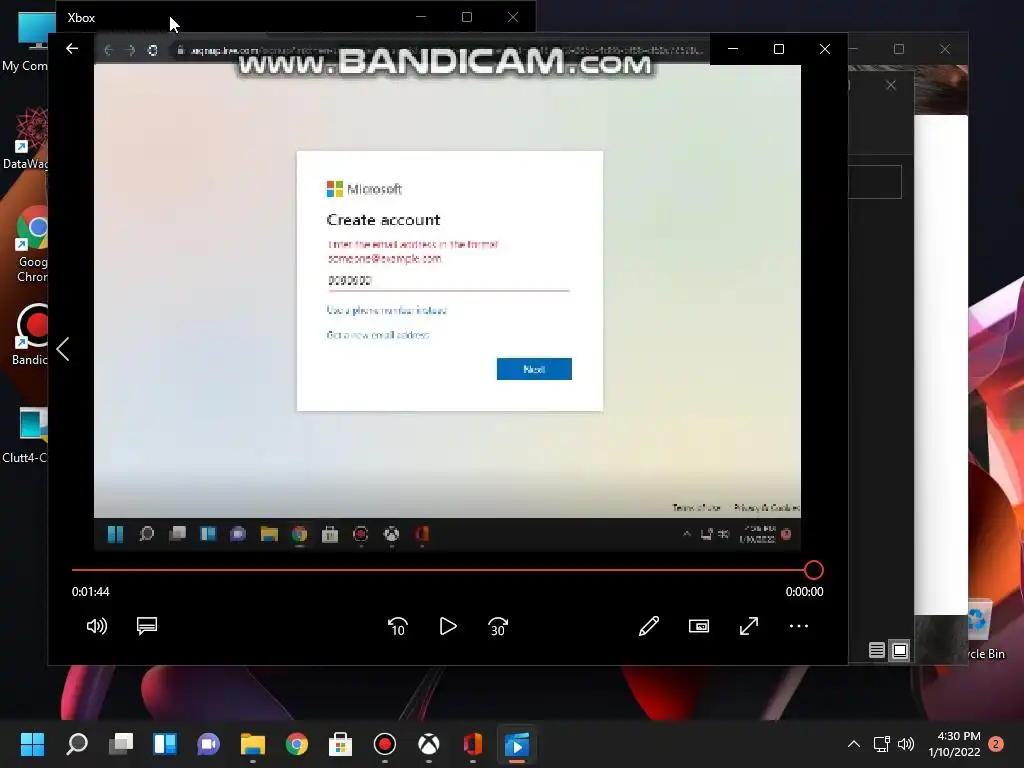Open Office from the taskbar

[x=473, y=744]
